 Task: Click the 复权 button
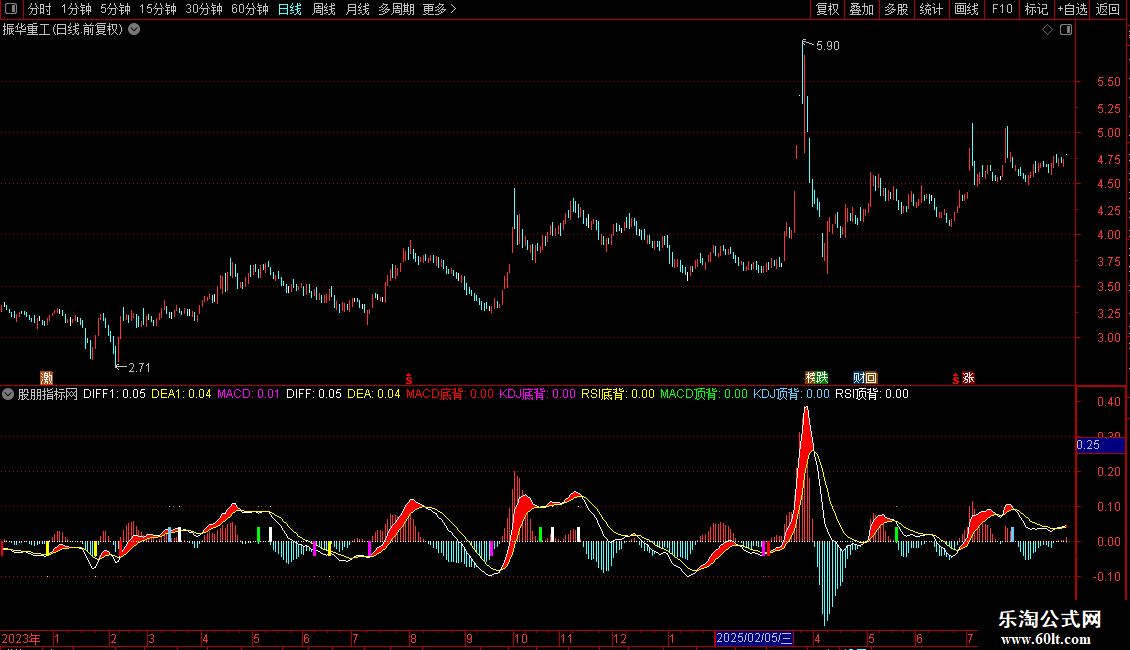point(827,9)
